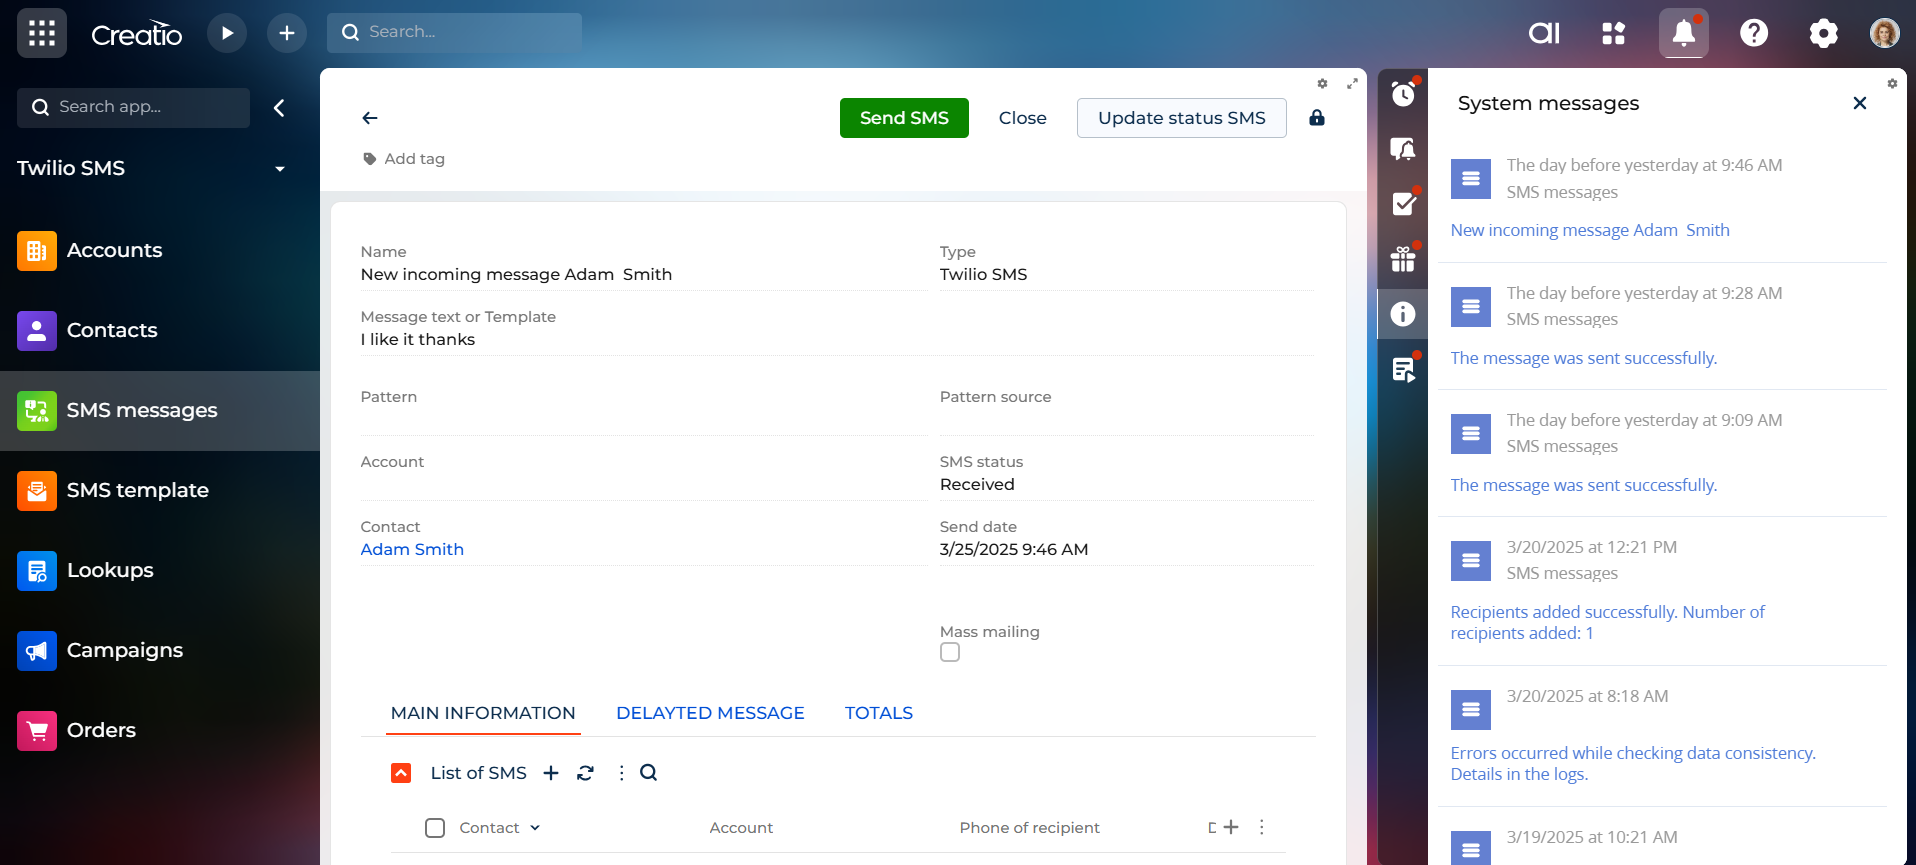Go back with the arrow icon
The image size is (1916, 865).
[x=370, y=118]
